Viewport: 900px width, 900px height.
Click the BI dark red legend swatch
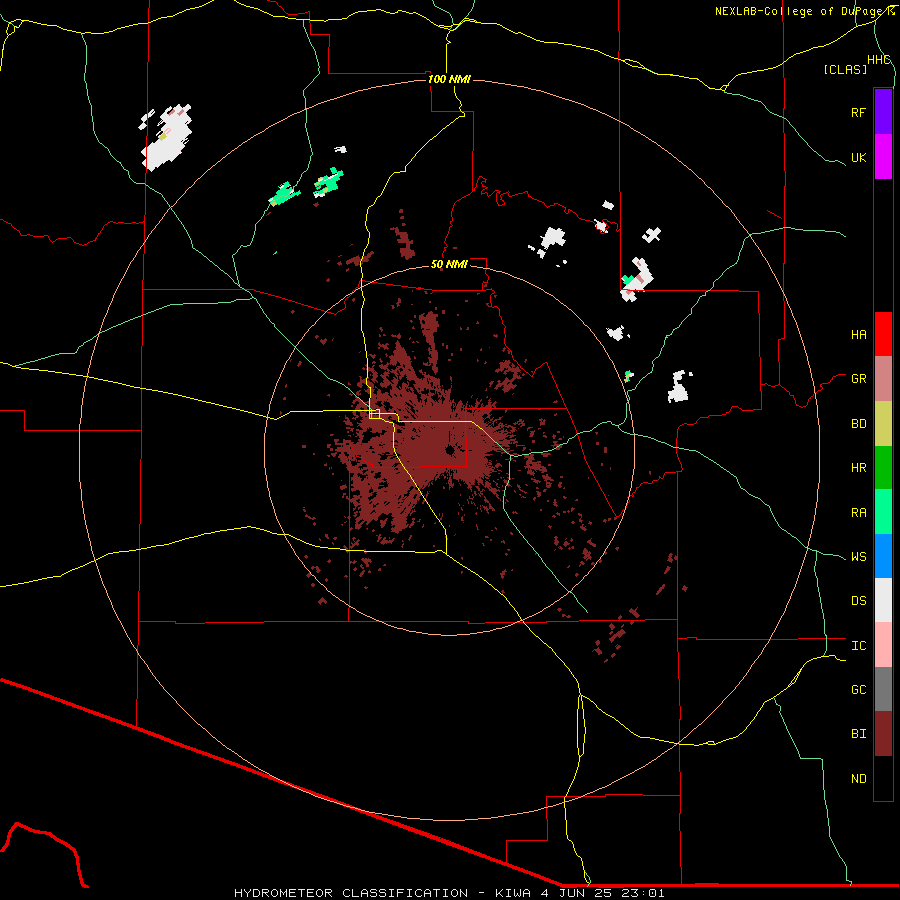883,734
